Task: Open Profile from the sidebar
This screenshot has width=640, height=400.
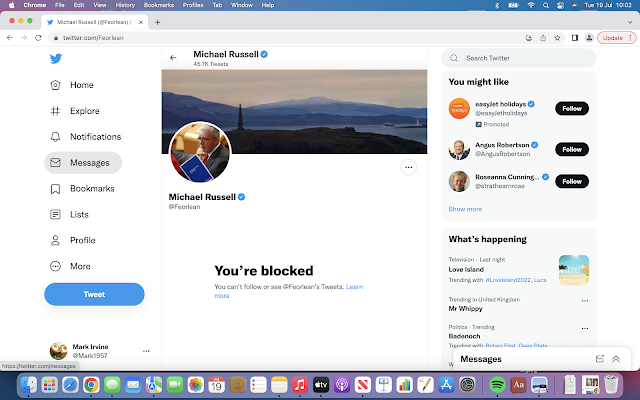Action: point(72,240)
